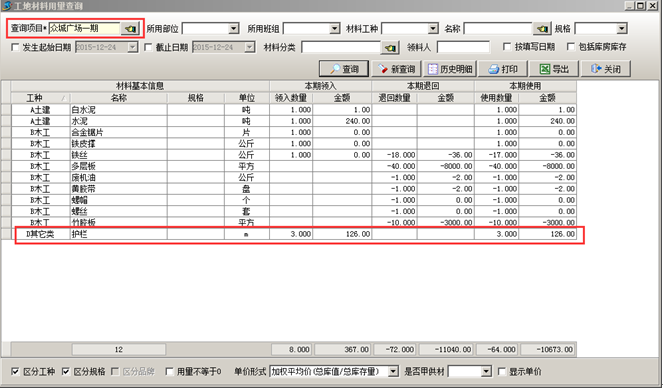Click the lookup icon beside 材料分类 field

coord(390,47)
